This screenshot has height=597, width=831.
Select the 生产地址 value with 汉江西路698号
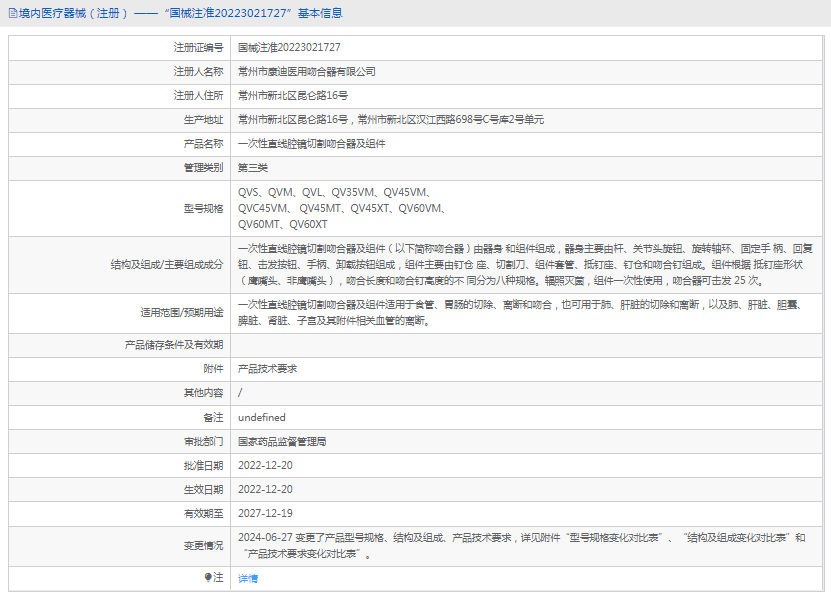coord(391,119)
